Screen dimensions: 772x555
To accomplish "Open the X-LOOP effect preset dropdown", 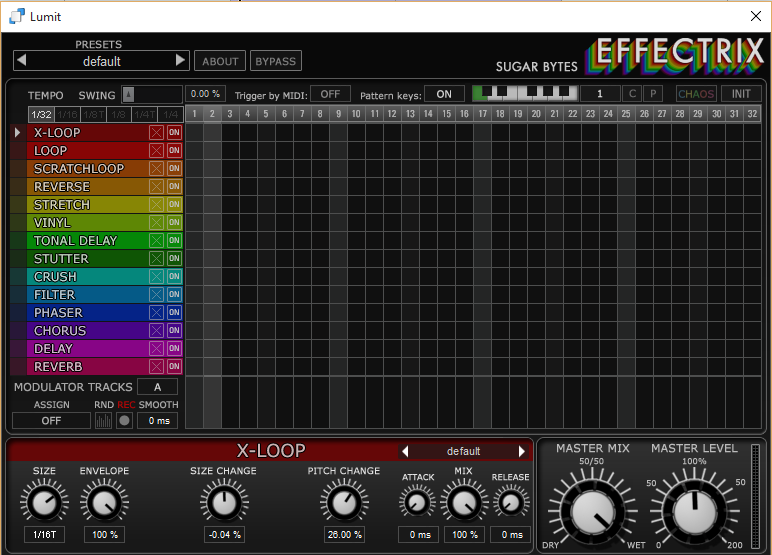I will point(463,451).
